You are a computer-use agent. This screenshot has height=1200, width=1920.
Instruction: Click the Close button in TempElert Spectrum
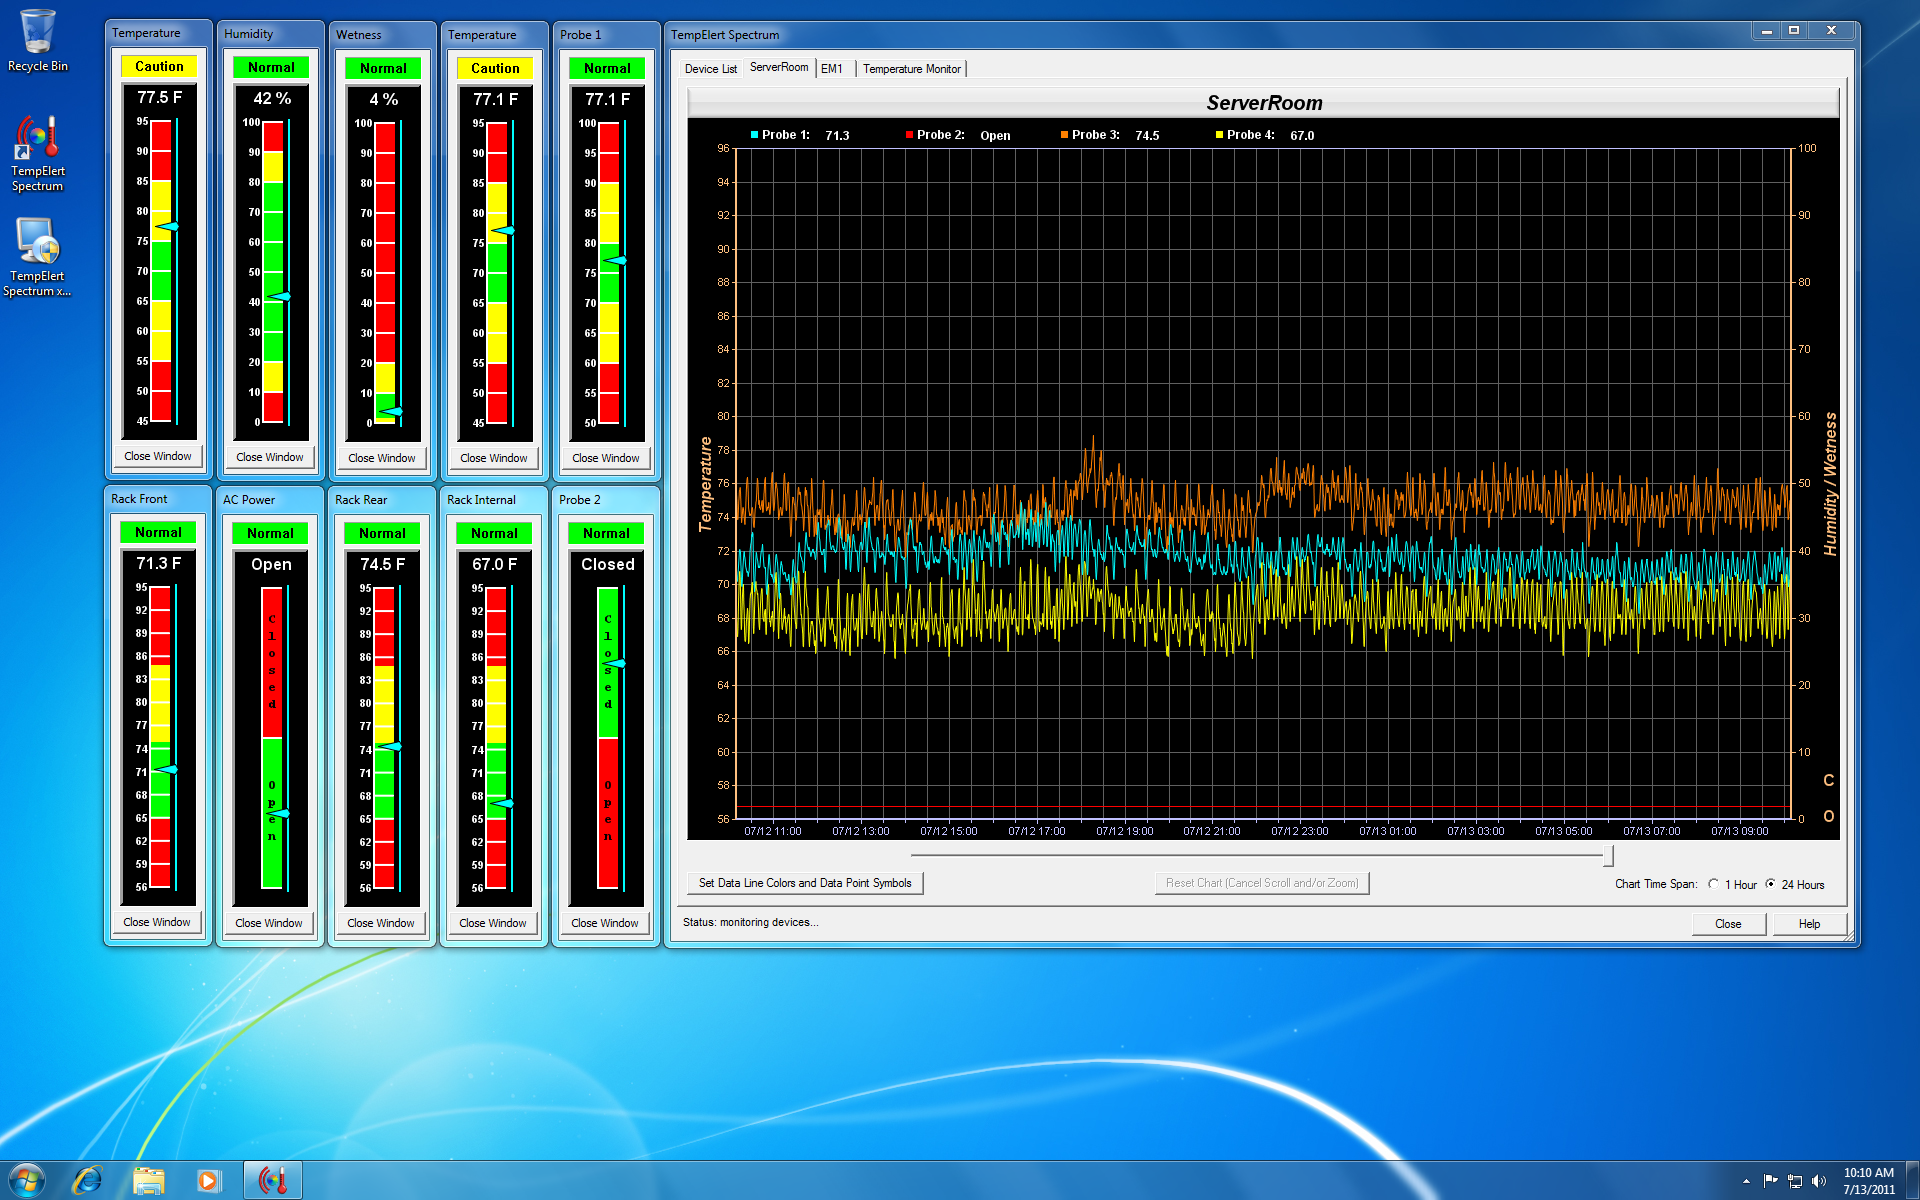(1728, 923)
